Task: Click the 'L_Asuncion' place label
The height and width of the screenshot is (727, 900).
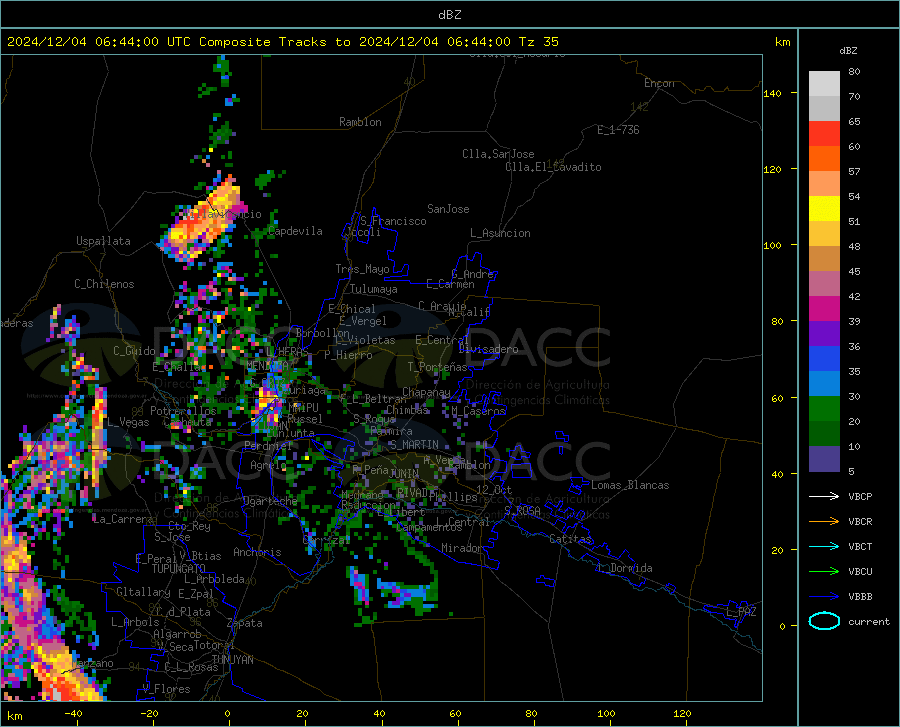Action: (x=500, y=233)
